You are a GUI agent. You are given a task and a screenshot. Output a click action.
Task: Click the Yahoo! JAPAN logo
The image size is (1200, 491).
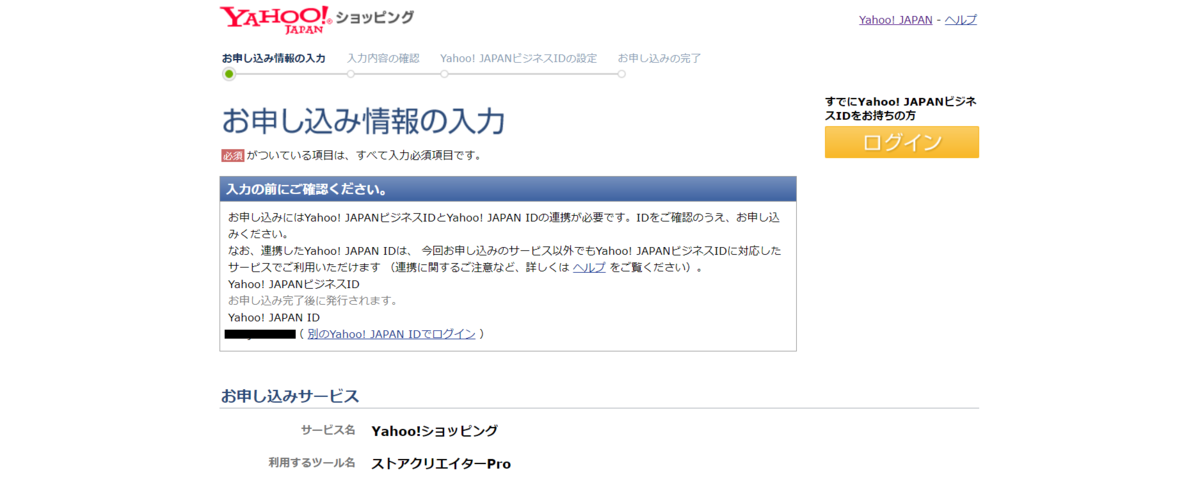[x=275, y=20]
